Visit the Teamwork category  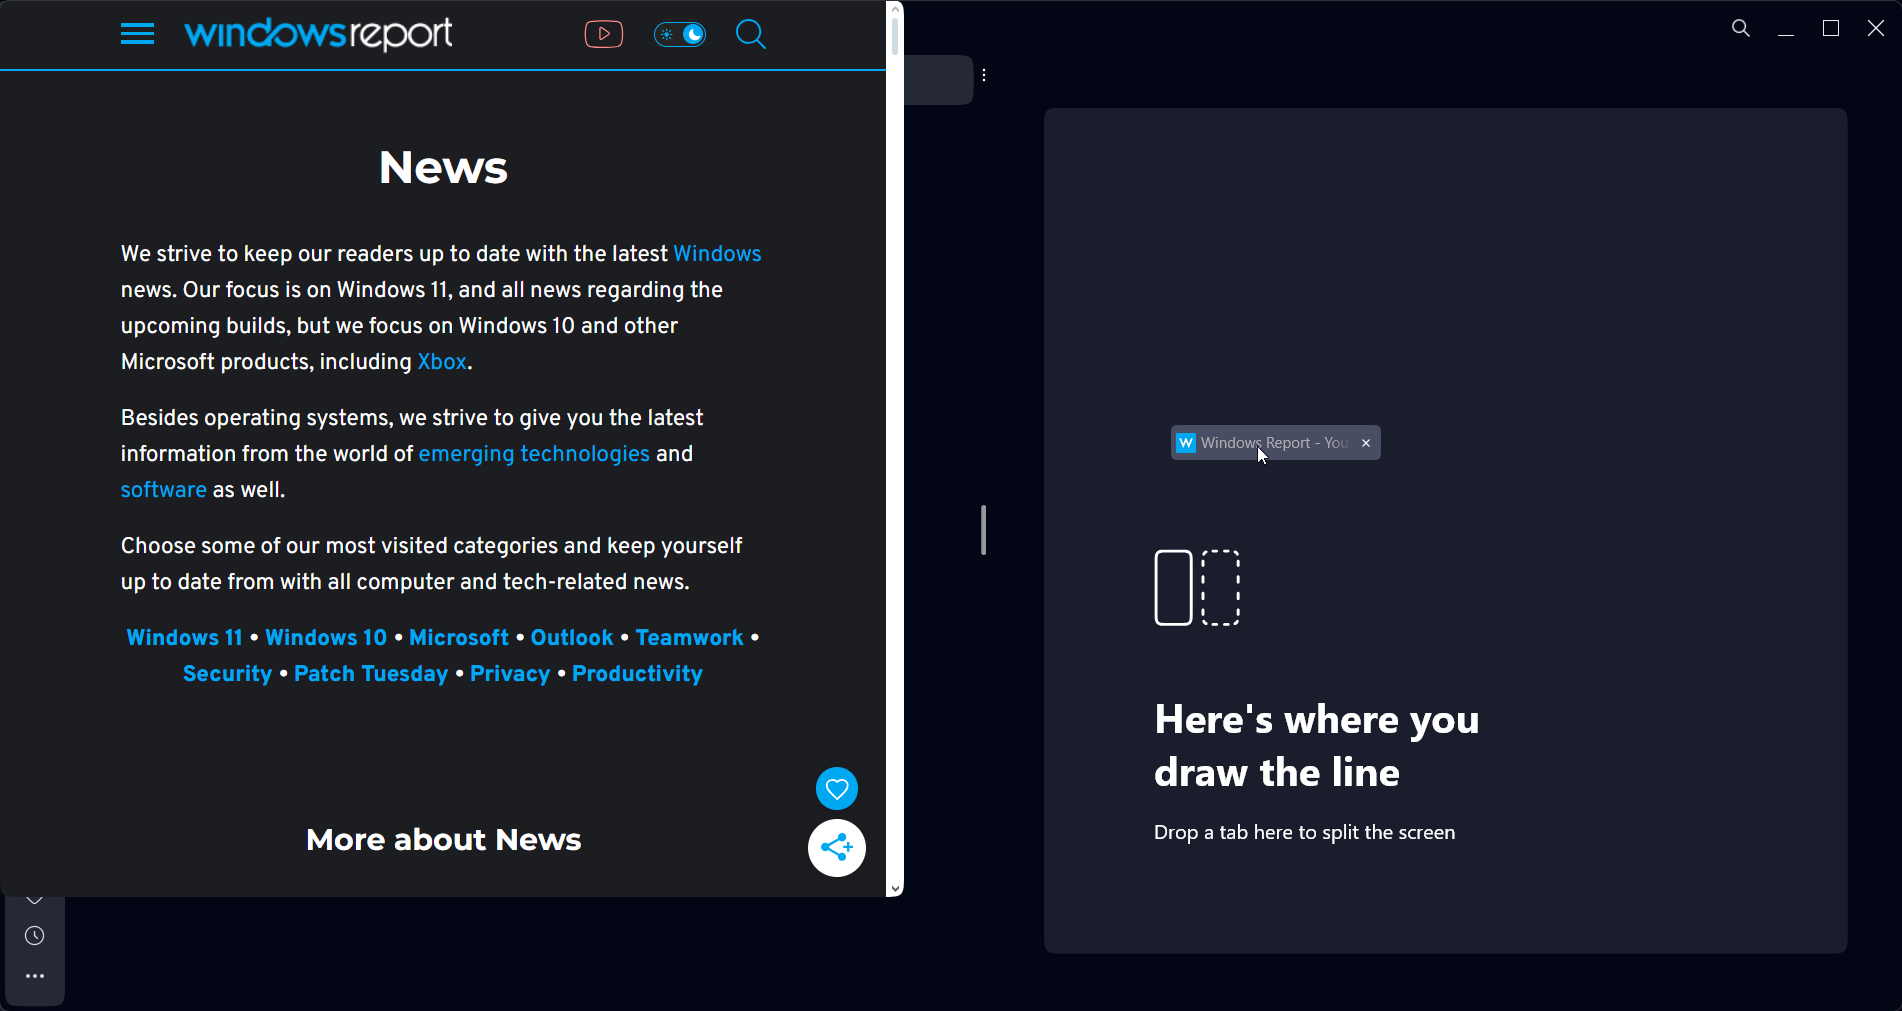coord(690,638)
